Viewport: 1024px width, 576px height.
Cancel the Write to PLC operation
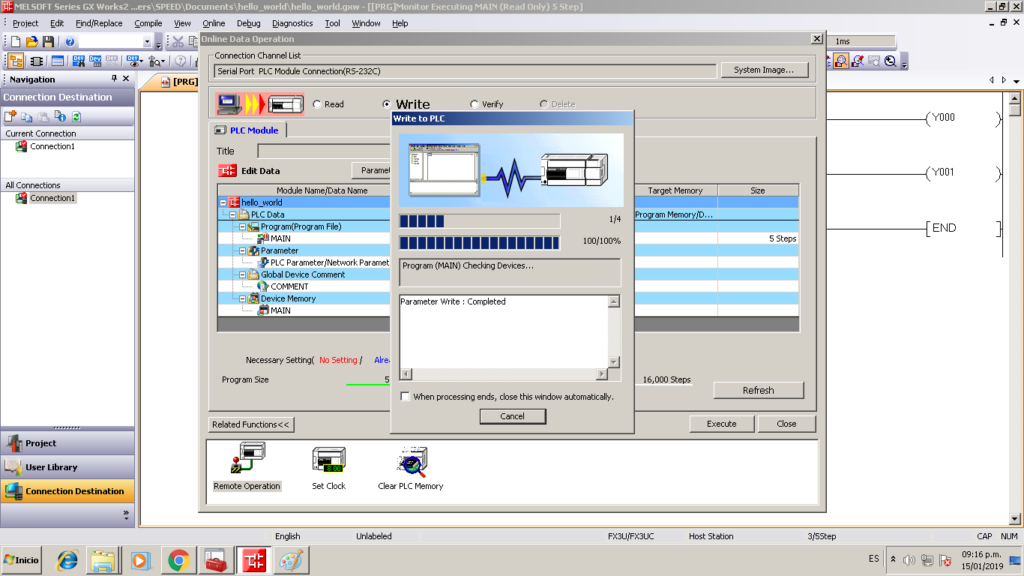pyautogui.click(x=513, y=416)
